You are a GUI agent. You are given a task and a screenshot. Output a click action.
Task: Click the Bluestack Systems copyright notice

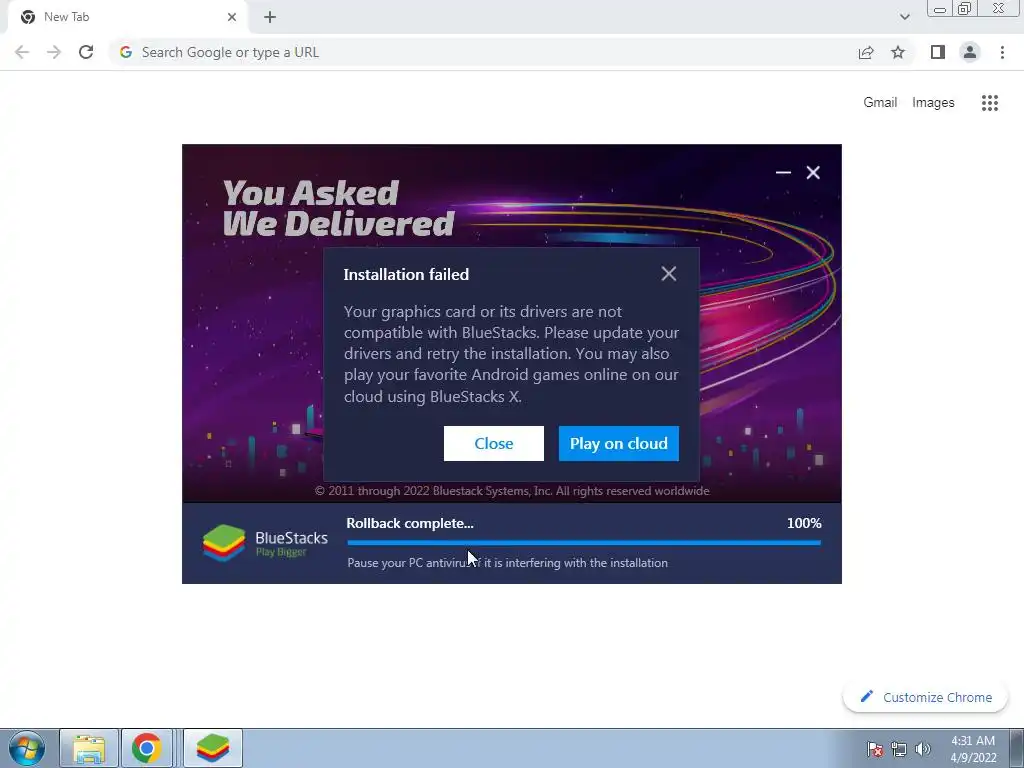(x=512, y=490)
